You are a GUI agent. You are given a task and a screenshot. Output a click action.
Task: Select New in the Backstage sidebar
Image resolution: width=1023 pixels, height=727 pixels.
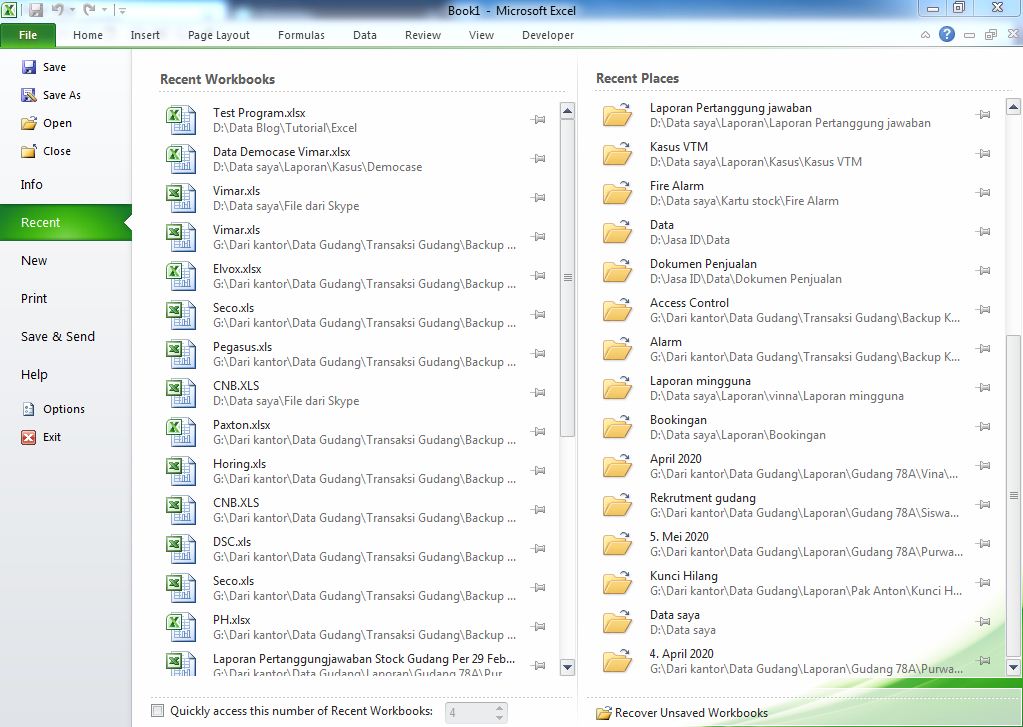click(x=34, y=261)
